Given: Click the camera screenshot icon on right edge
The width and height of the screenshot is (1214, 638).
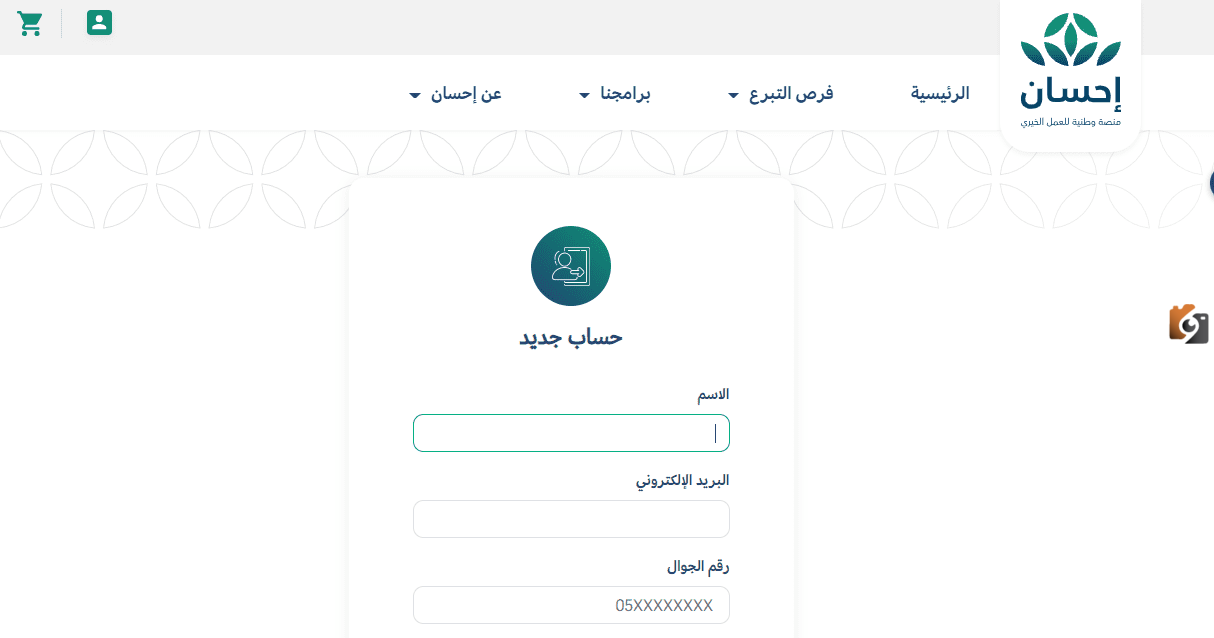Looking at the screenshot, I should [1189, 324].
